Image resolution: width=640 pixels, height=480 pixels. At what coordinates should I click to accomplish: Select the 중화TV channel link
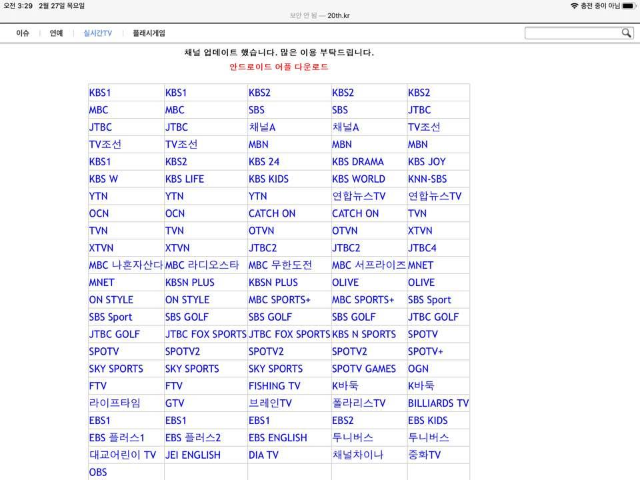pos(424,455)
